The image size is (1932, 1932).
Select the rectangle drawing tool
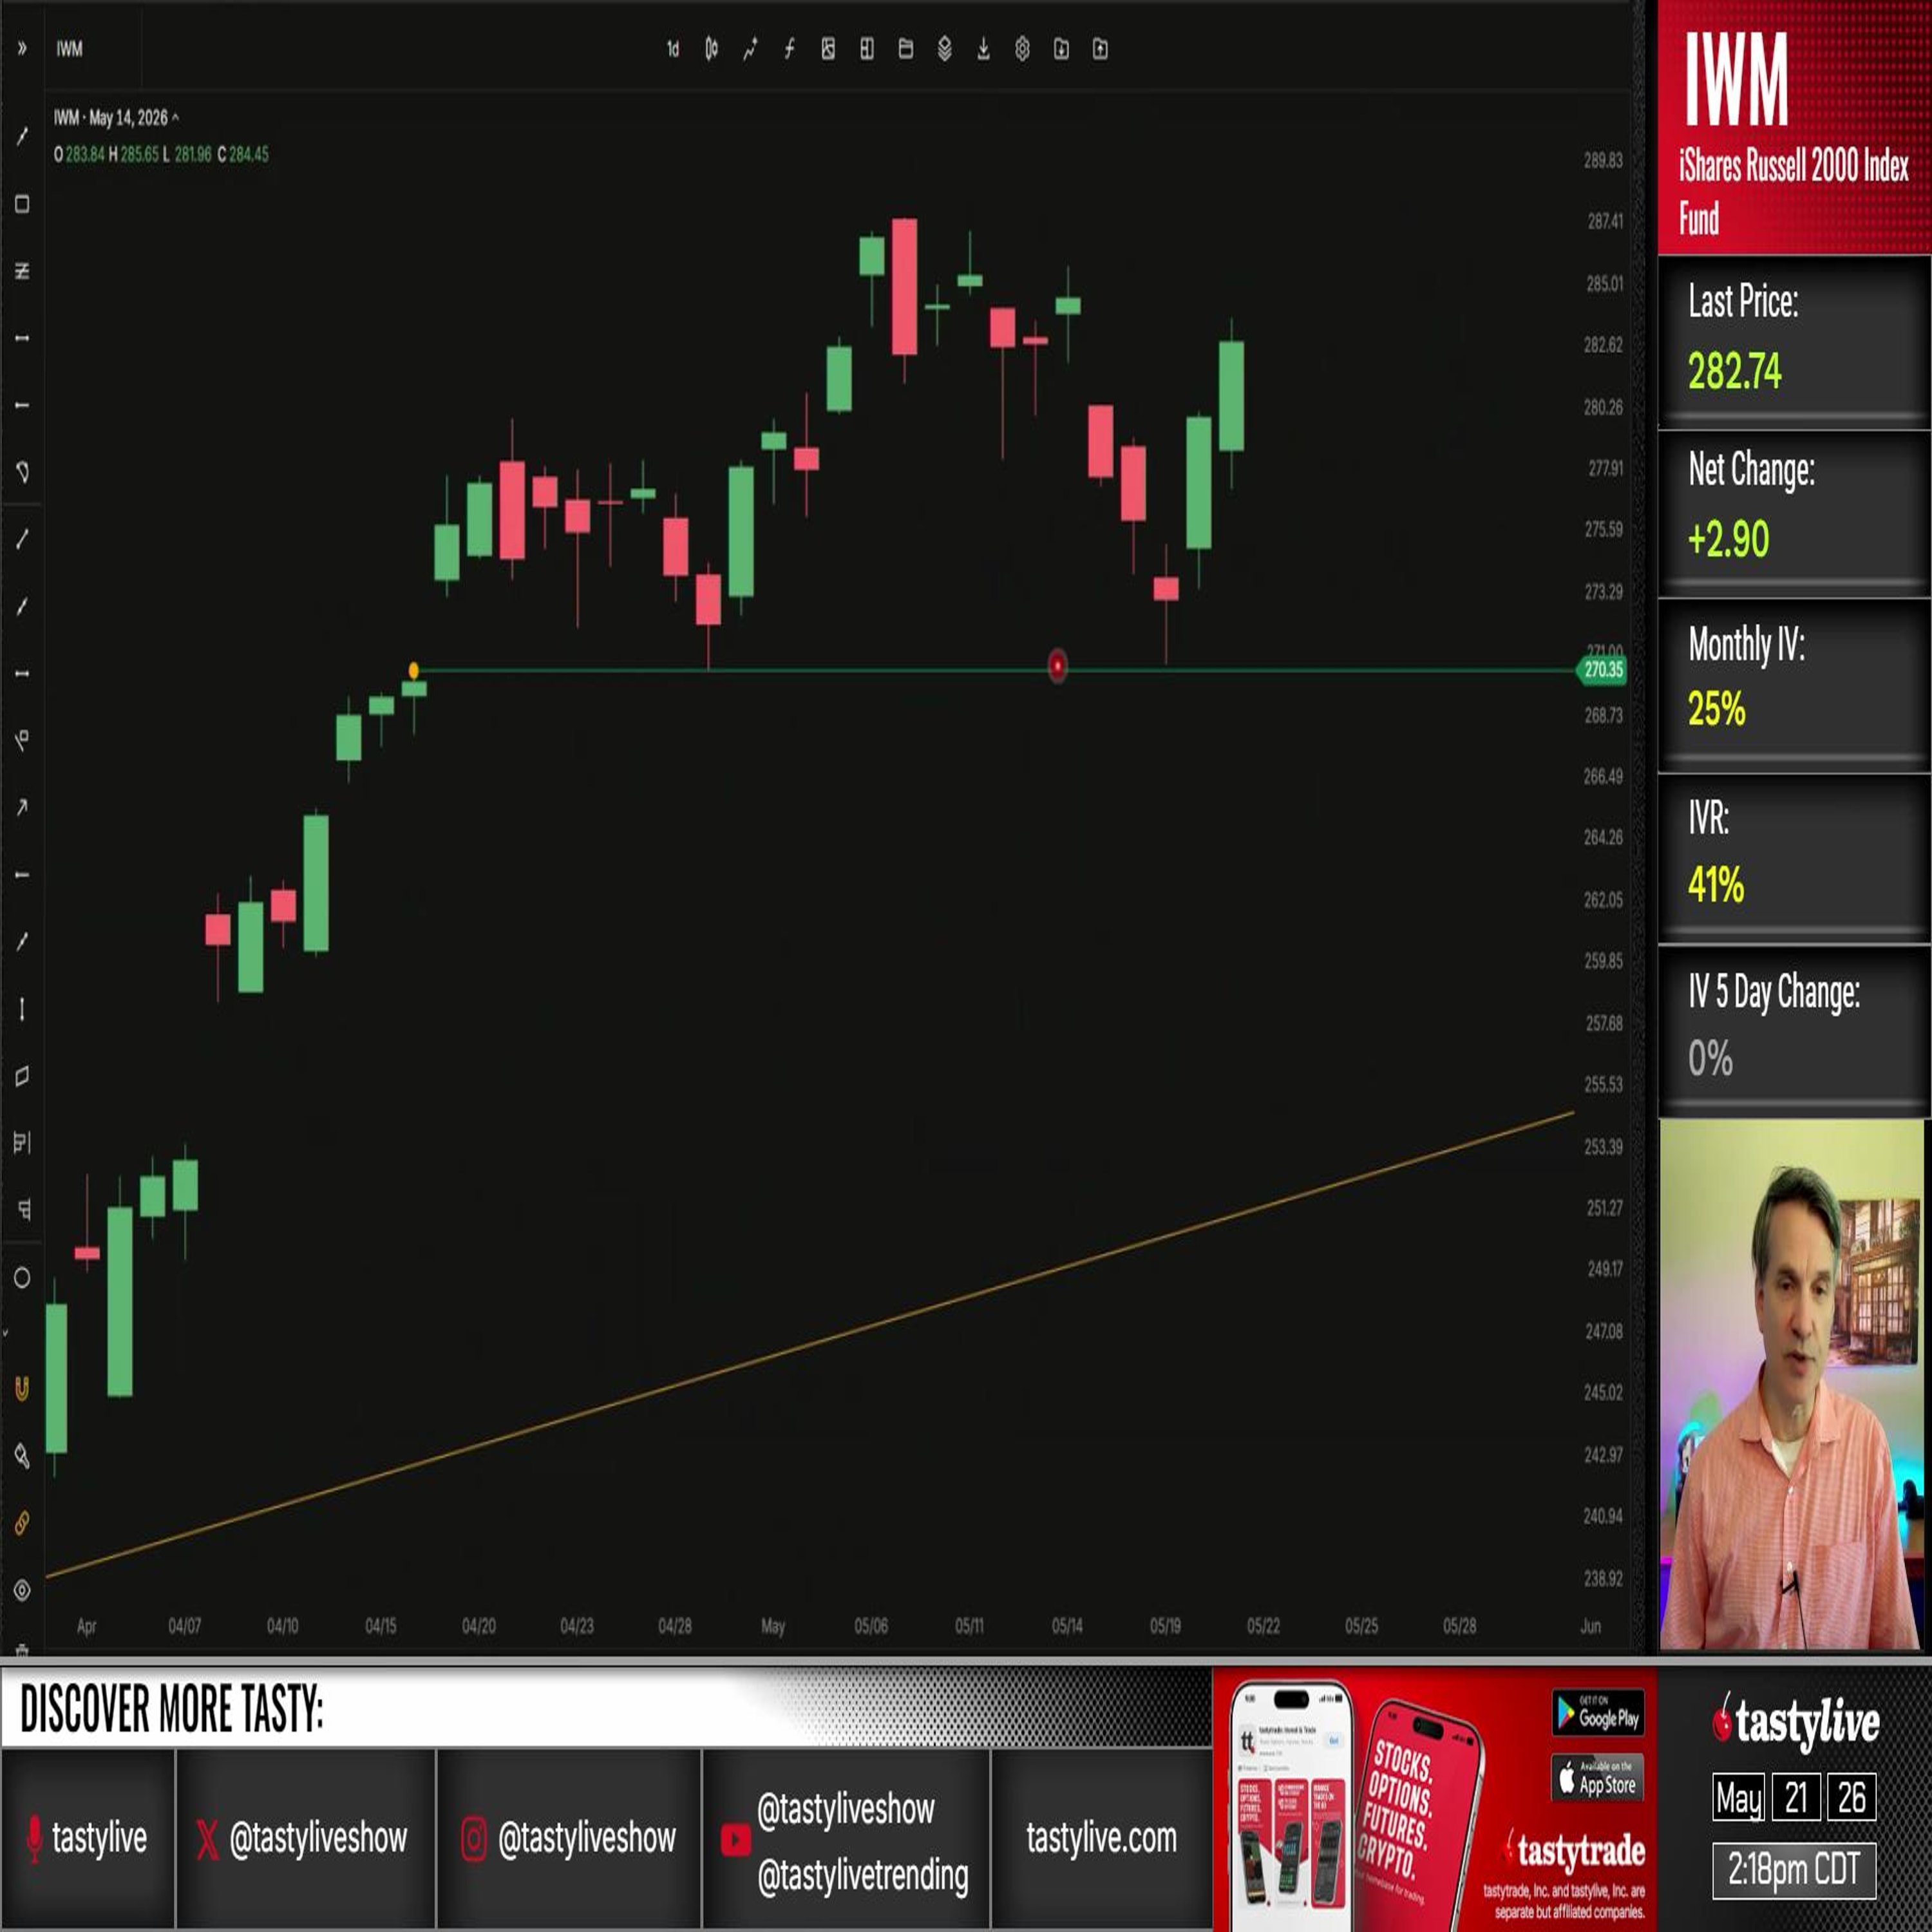click(22, 204)
